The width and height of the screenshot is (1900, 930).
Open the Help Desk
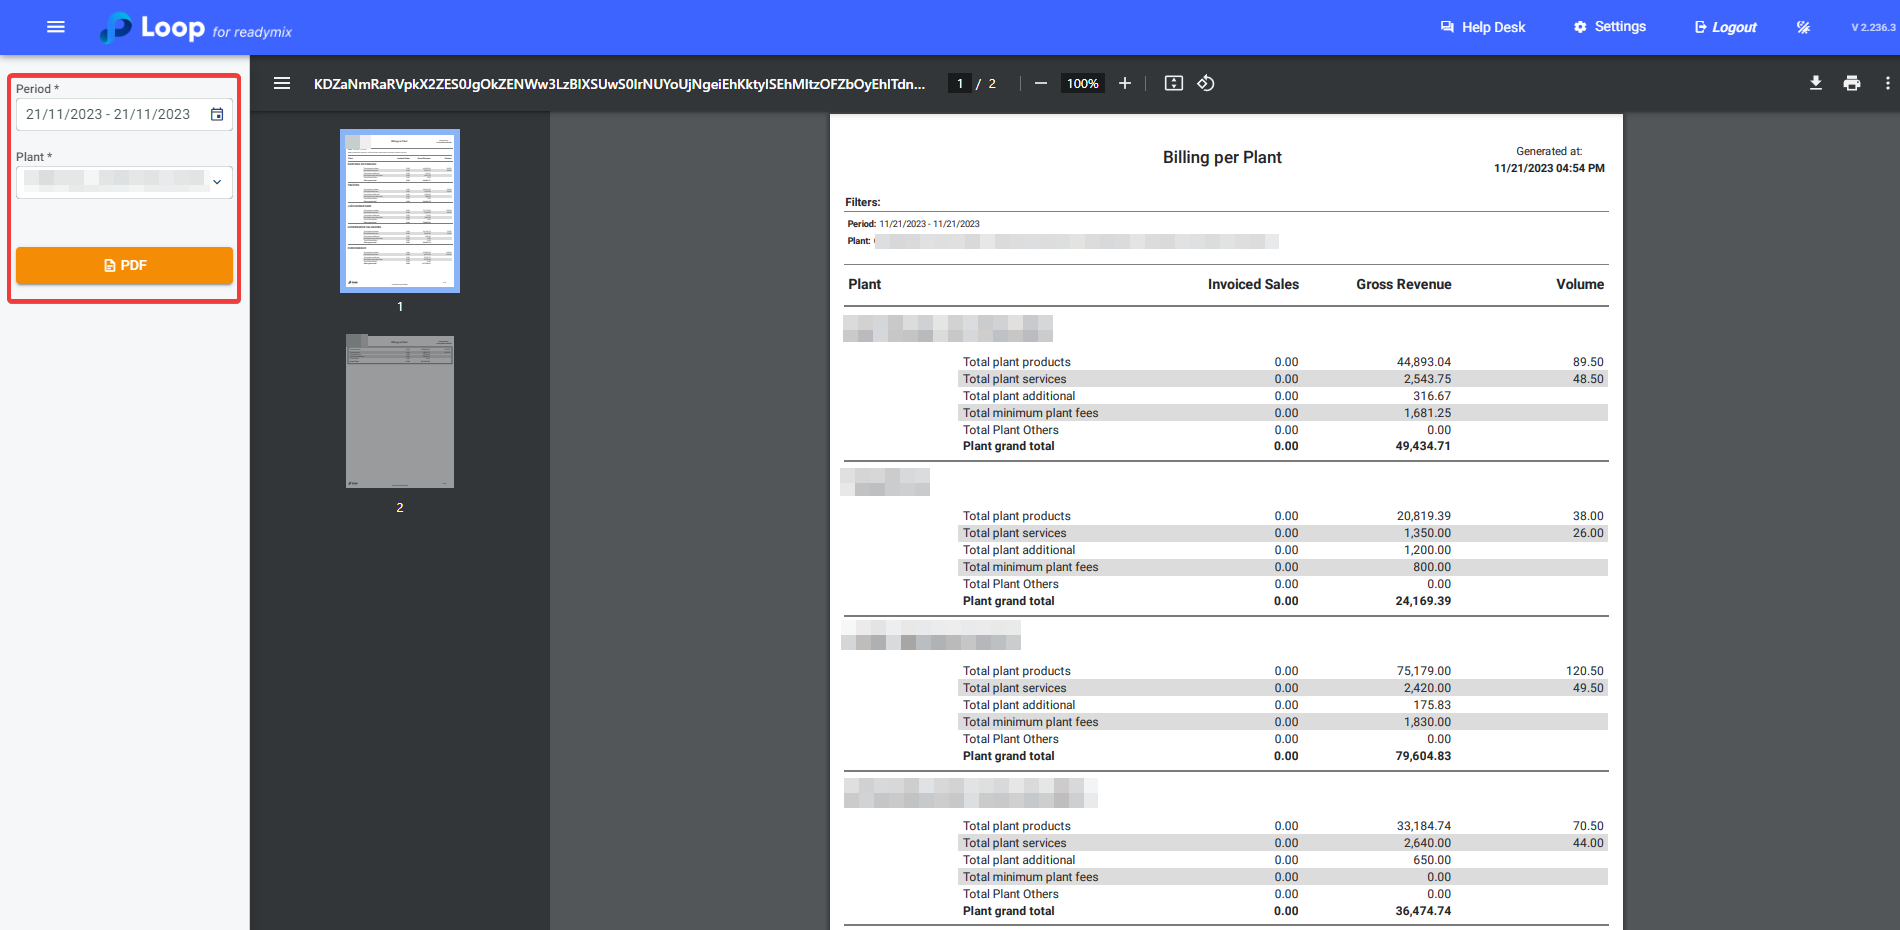pos(1482,27)
